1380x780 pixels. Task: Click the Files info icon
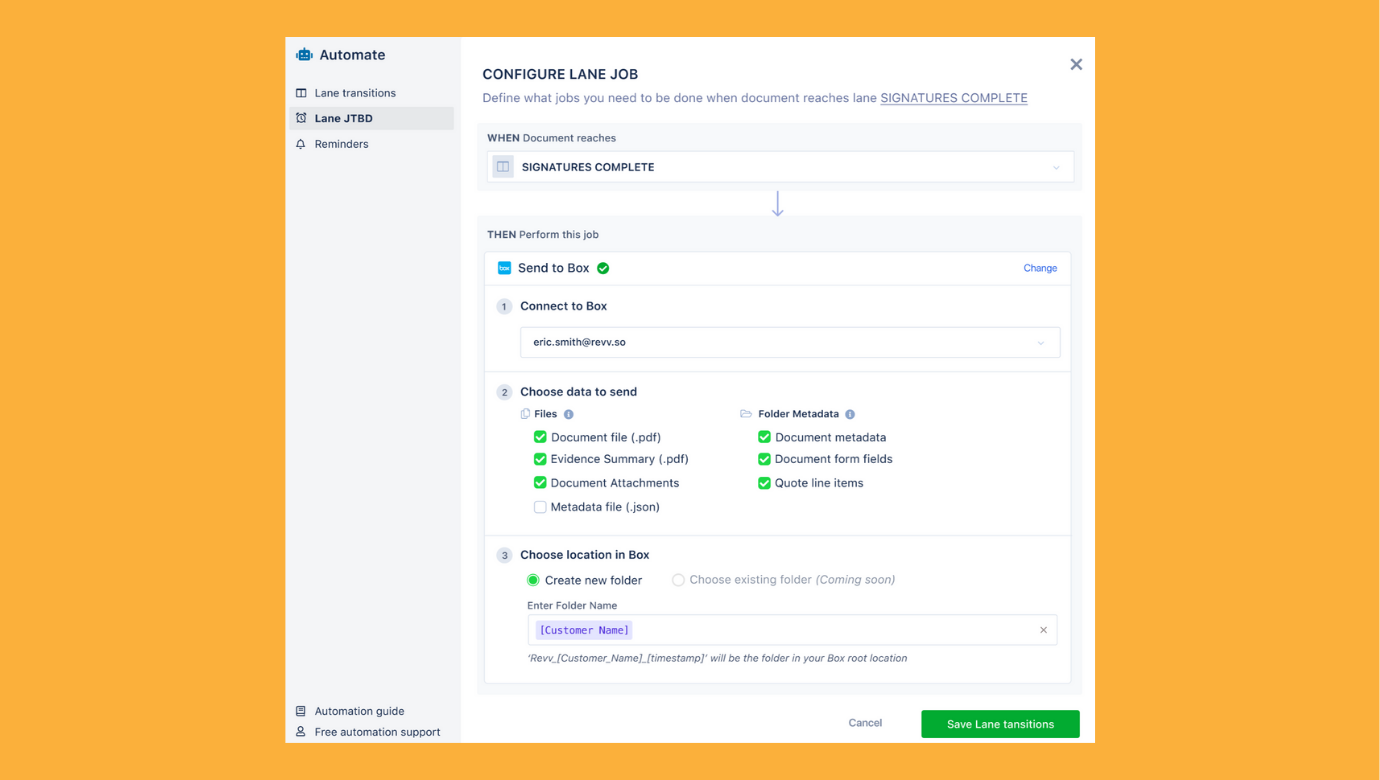click(568, 413)
